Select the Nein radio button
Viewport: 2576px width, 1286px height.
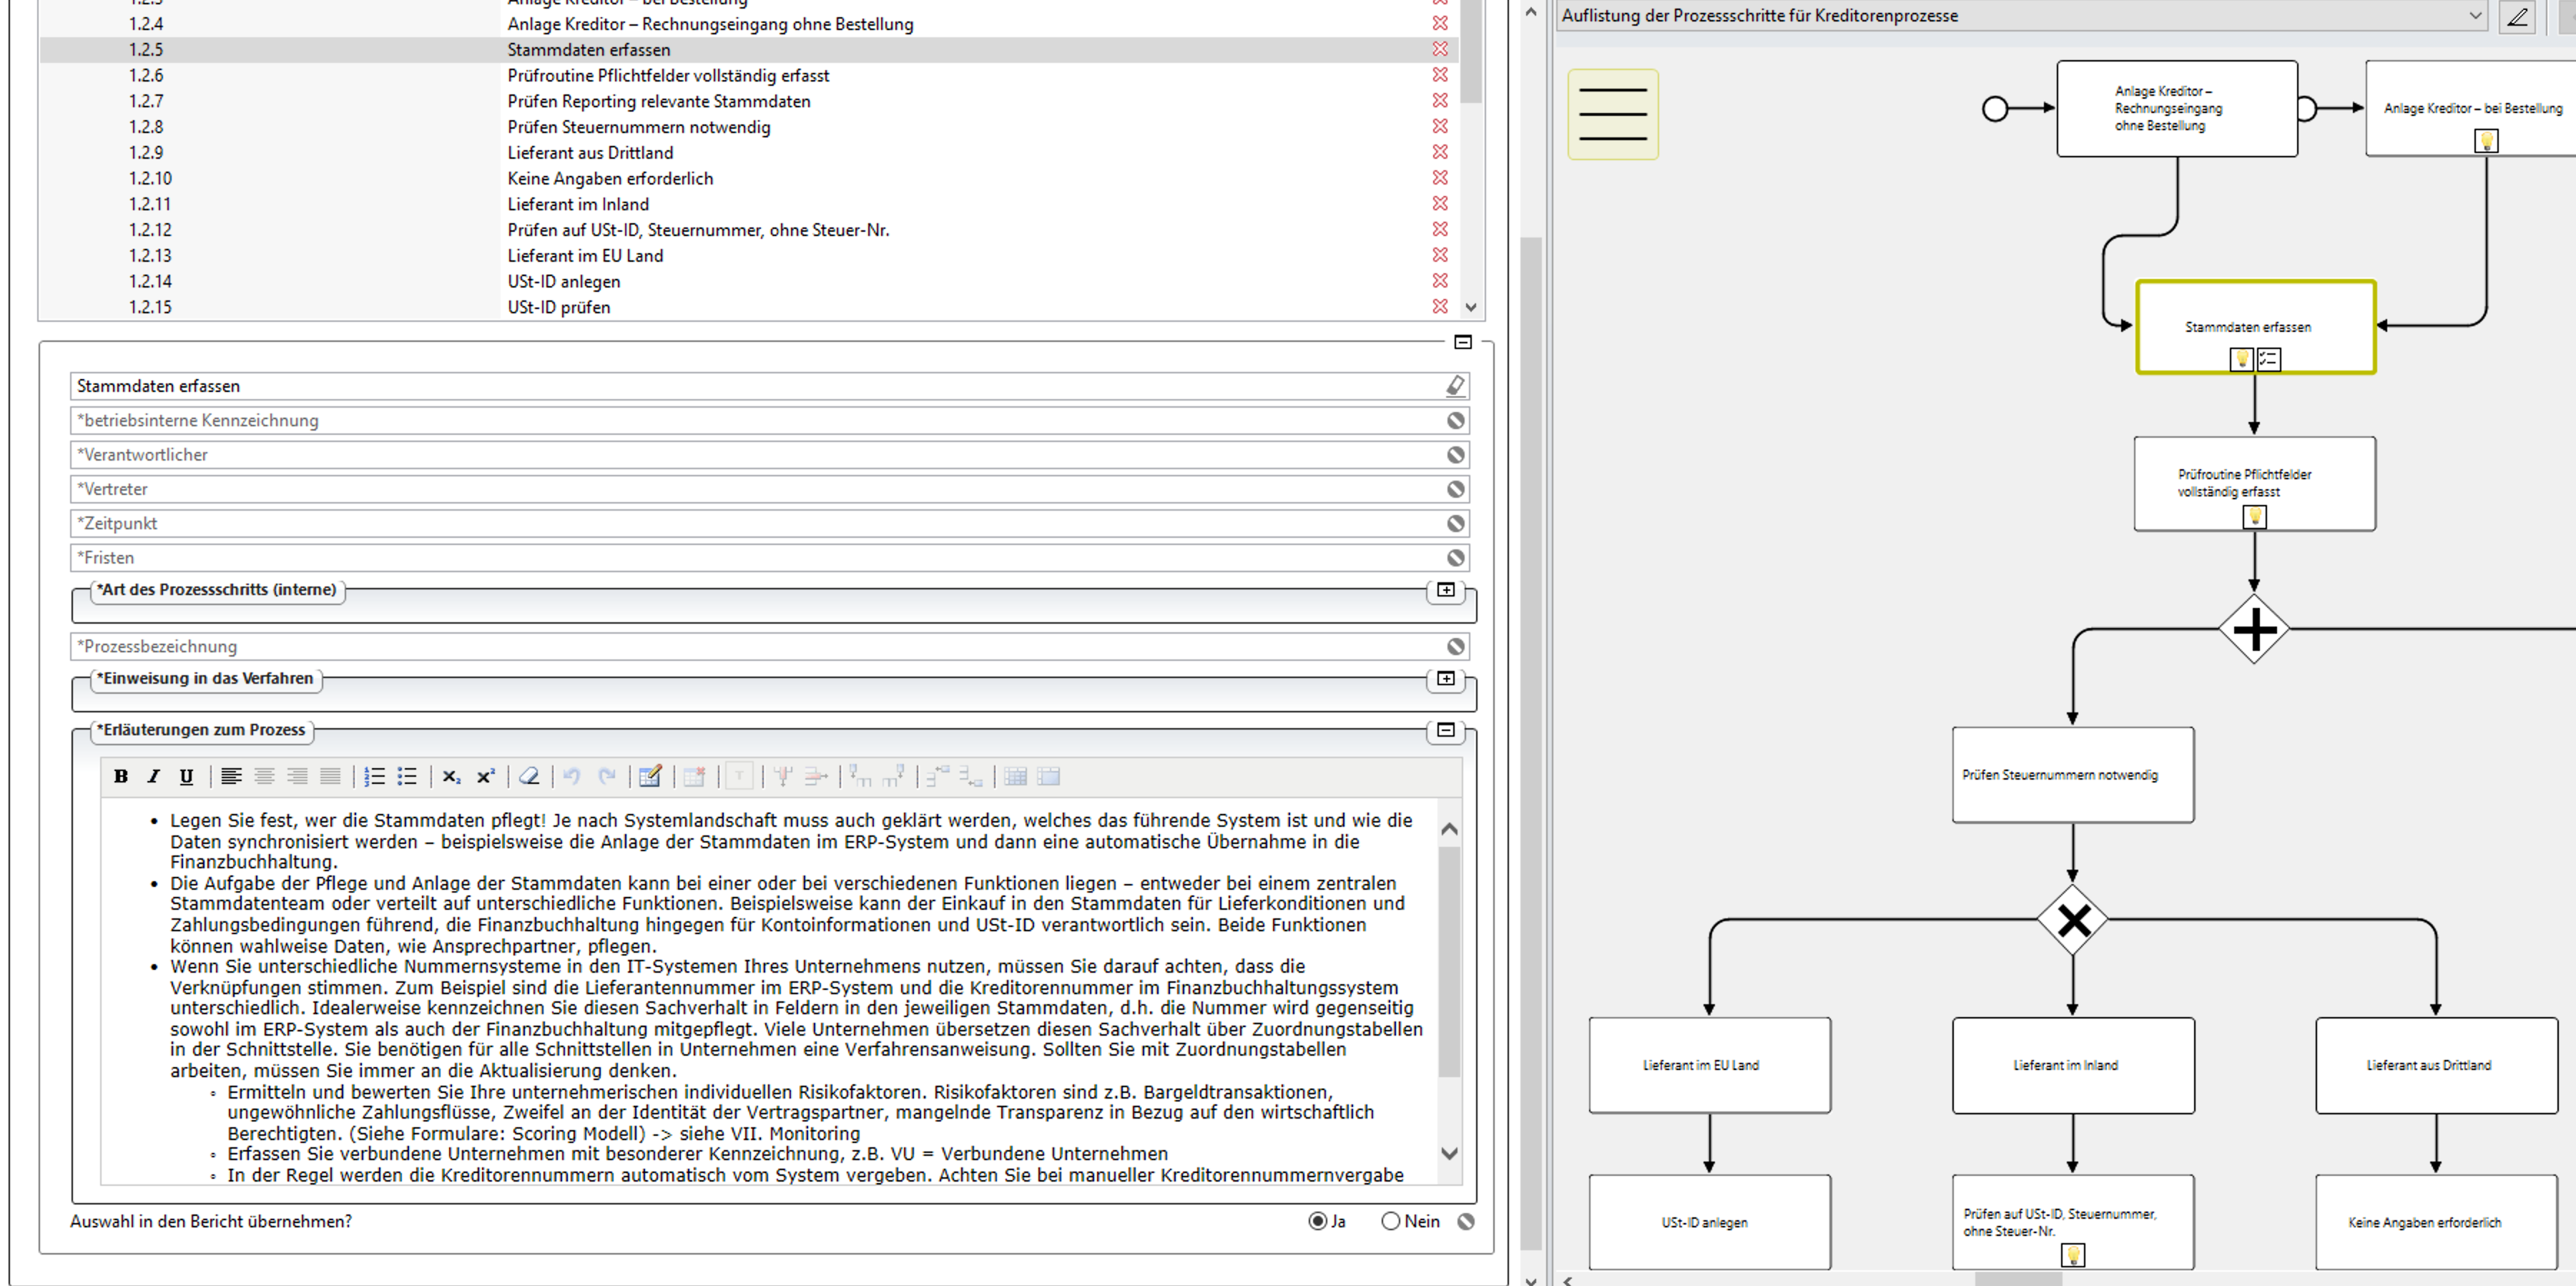(x=1390, y=1221)
